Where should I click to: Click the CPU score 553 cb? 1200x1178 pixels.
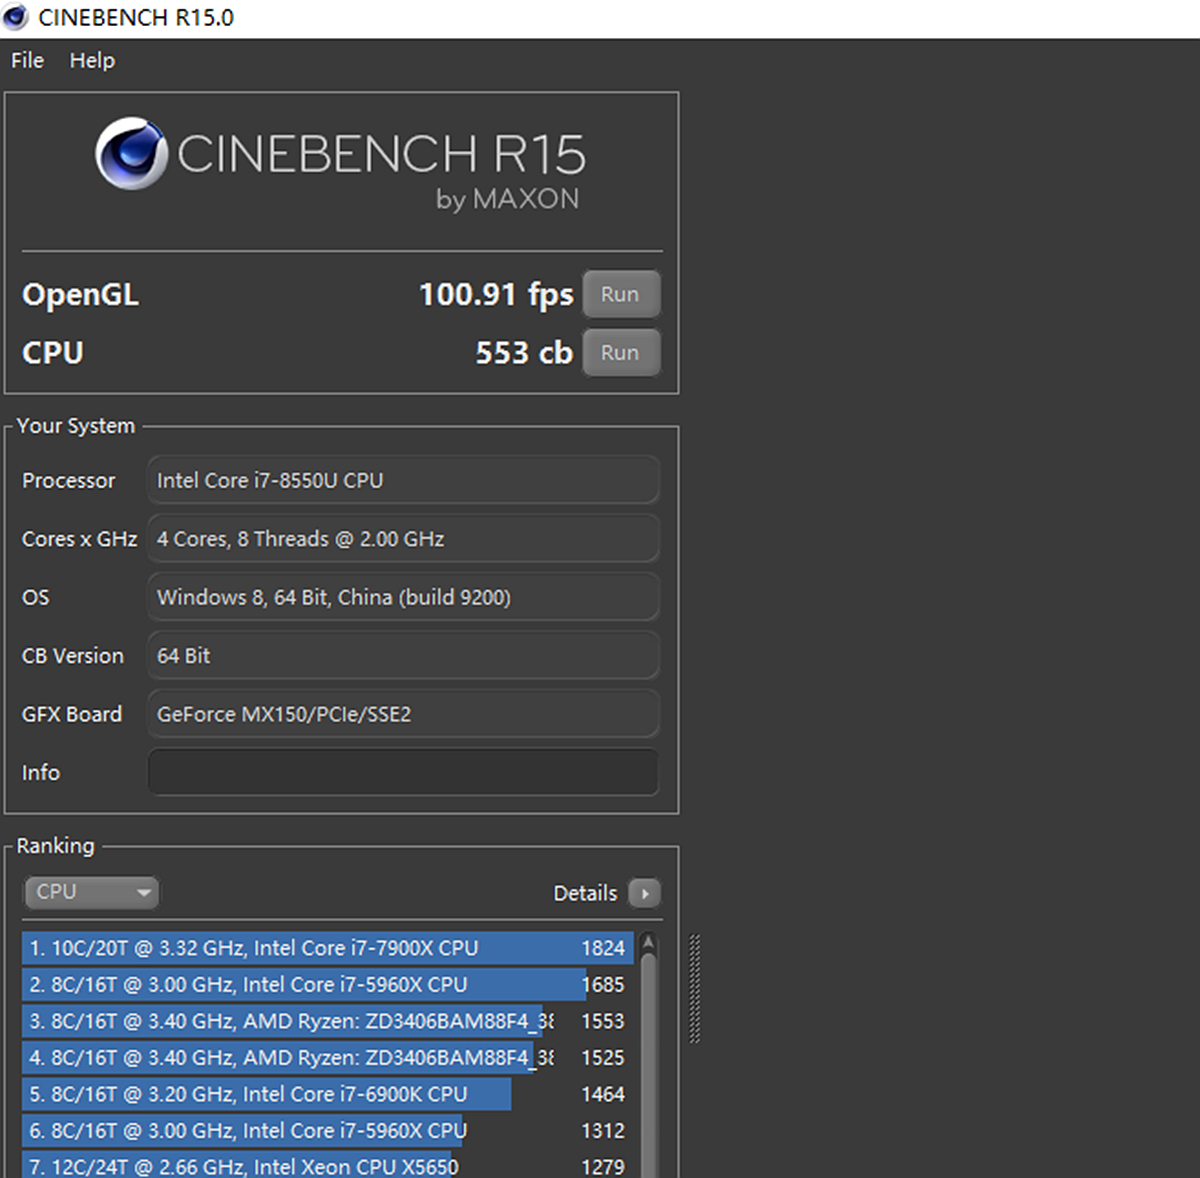coord(524,352)
